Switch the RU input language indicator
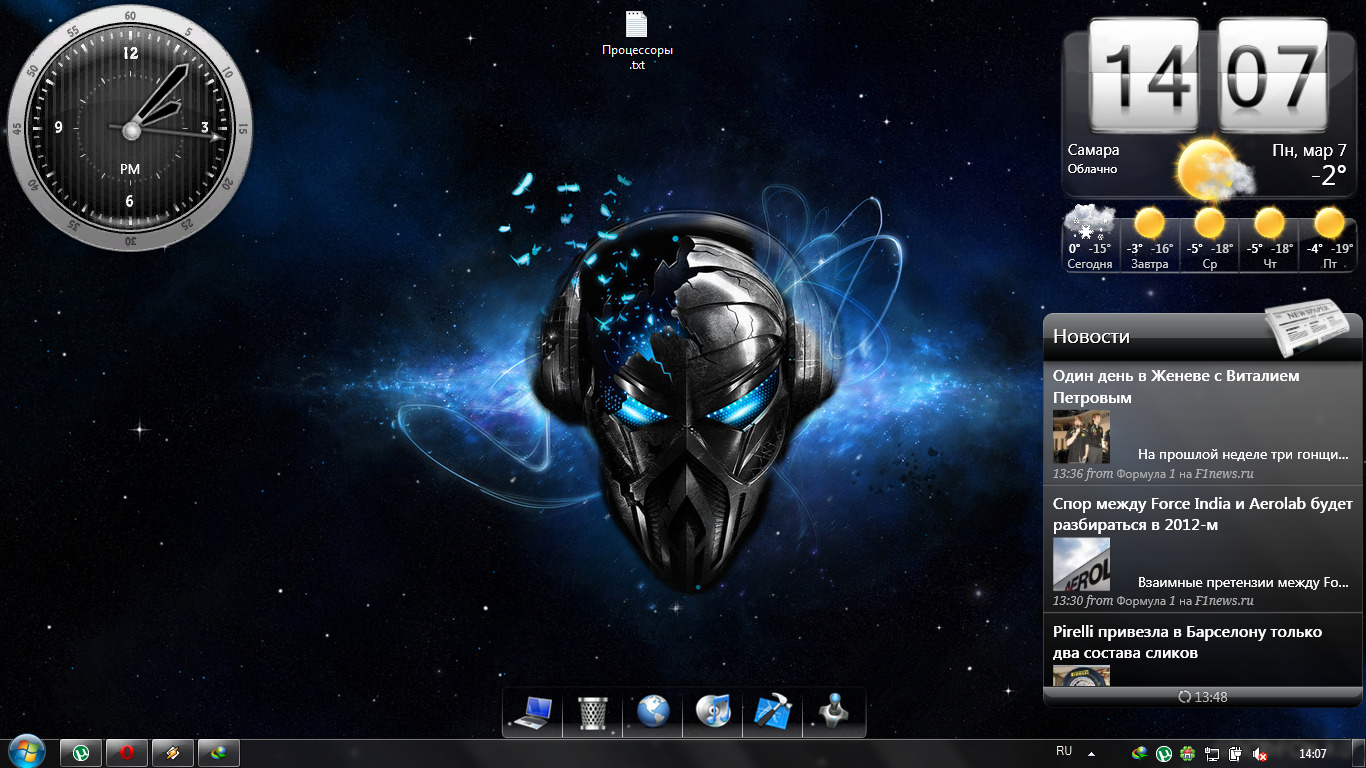 tap(1064, 751)
